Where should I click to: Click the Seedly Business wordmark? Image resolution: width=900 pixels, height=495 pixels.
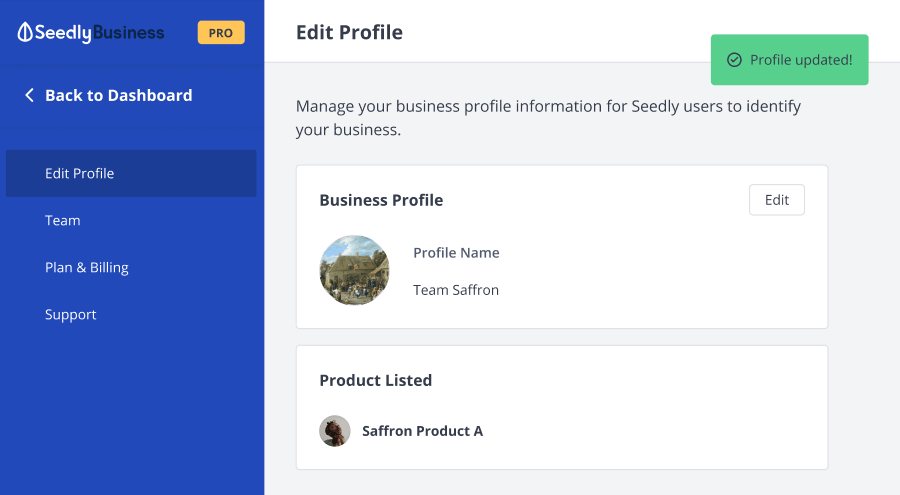pos(100,33)
